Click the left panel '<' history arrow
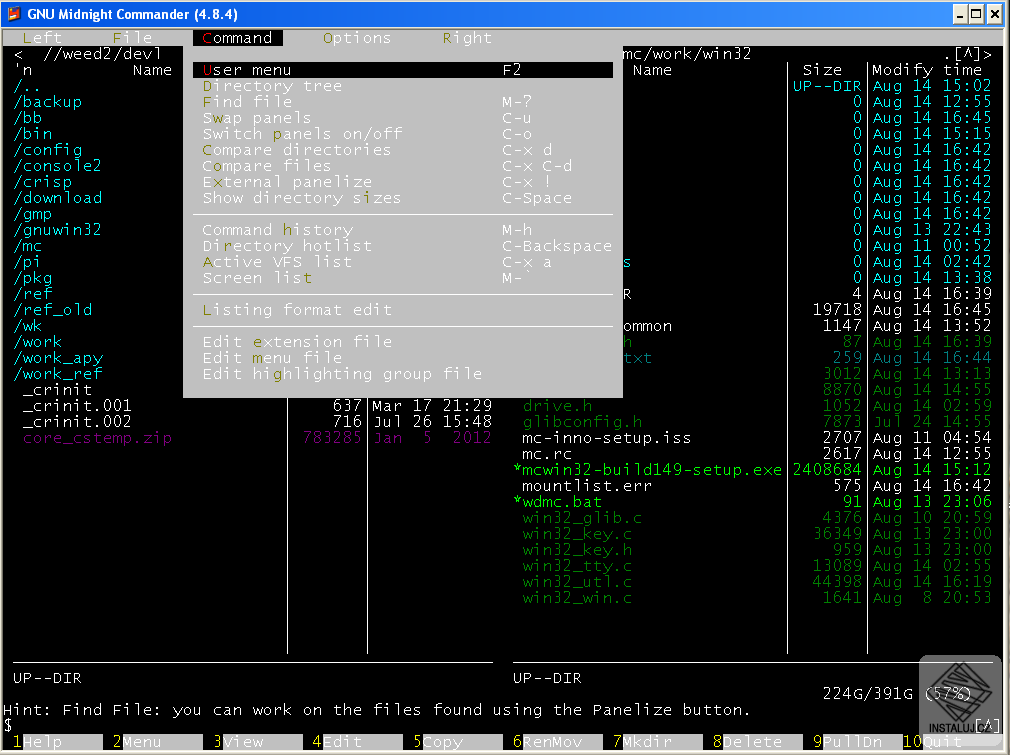 (x=19, y=54)
